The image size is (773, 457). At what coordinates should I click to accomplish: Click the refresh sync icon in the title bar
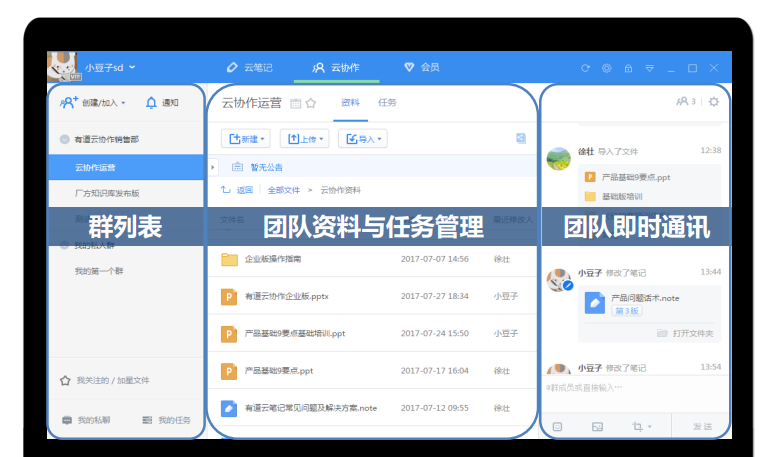click(585, 68)
